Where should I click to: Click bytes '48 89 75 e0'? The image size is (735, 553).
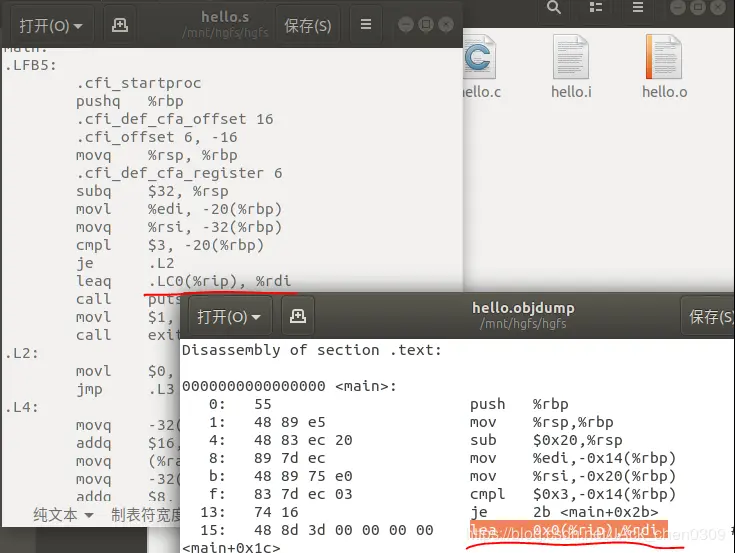(303, 476)
